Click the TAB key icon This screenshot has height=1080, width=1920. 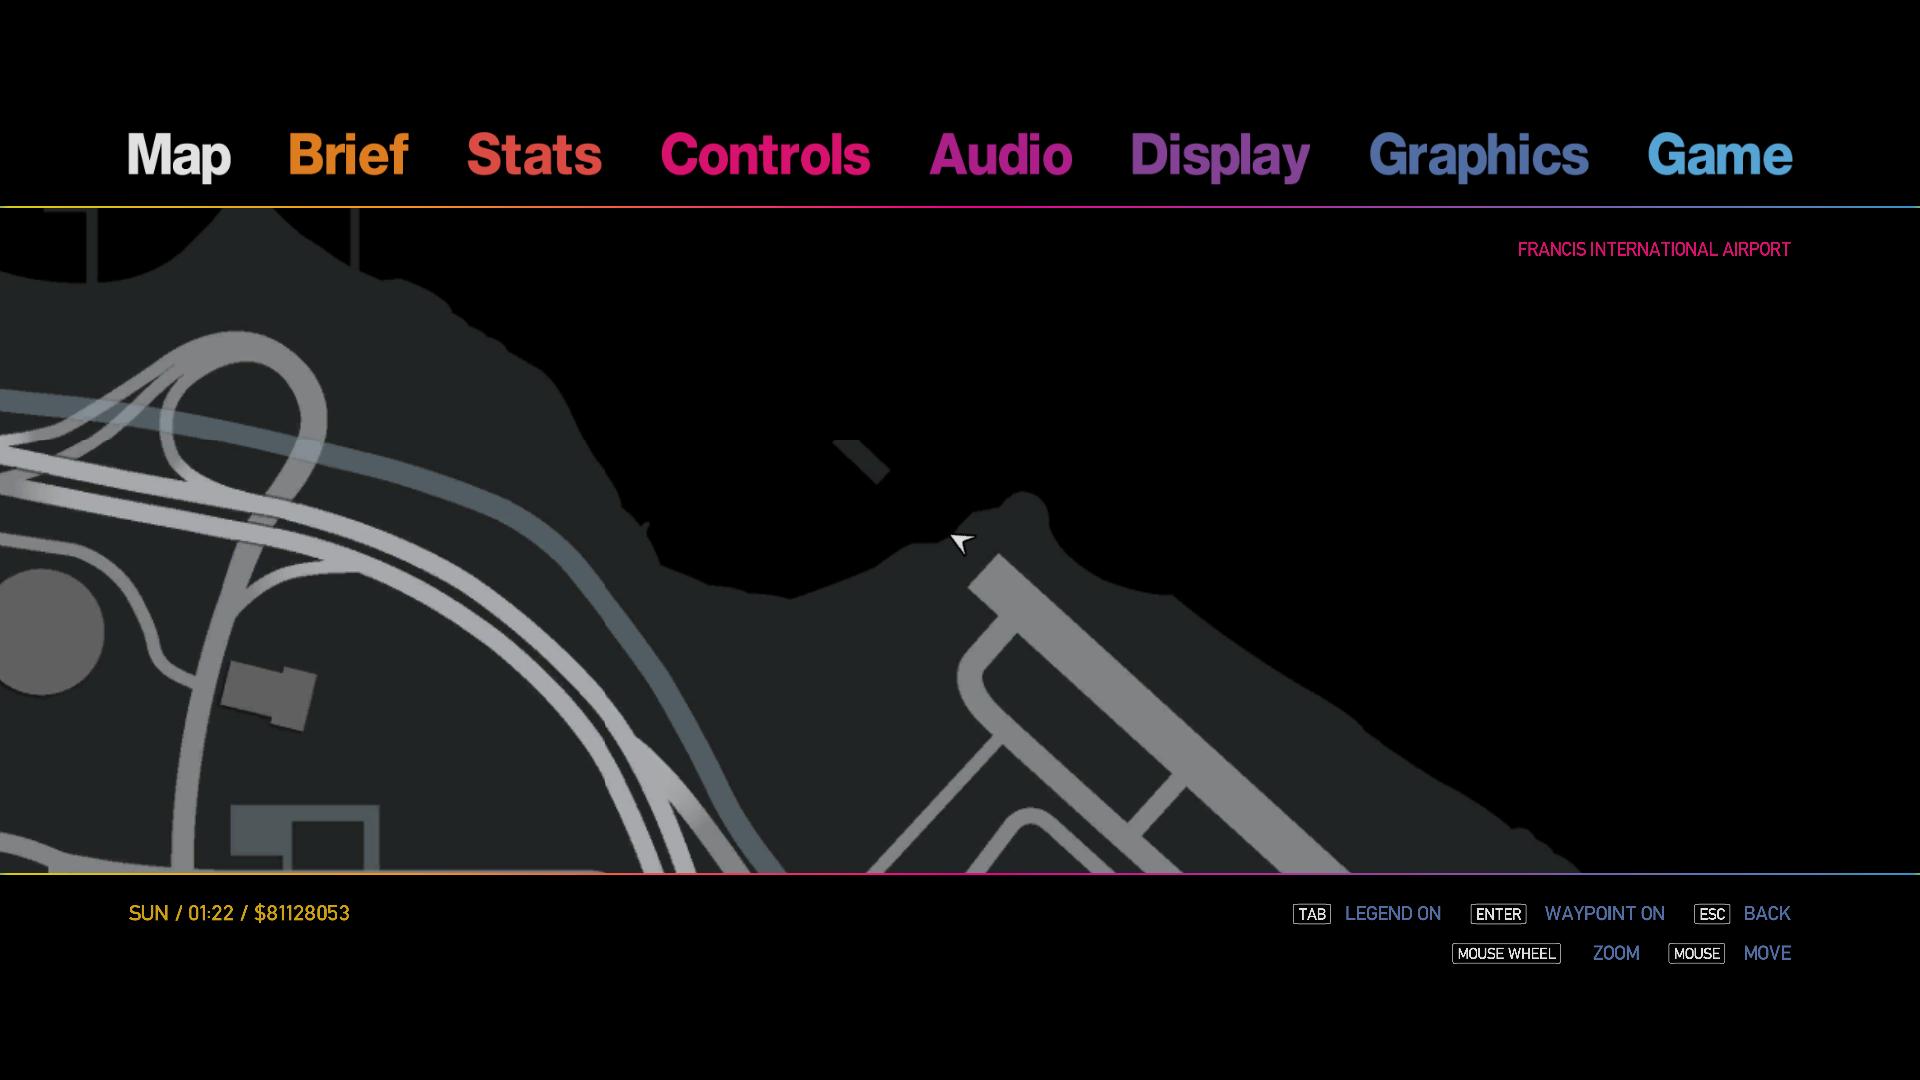click(x=1311, y=914)
